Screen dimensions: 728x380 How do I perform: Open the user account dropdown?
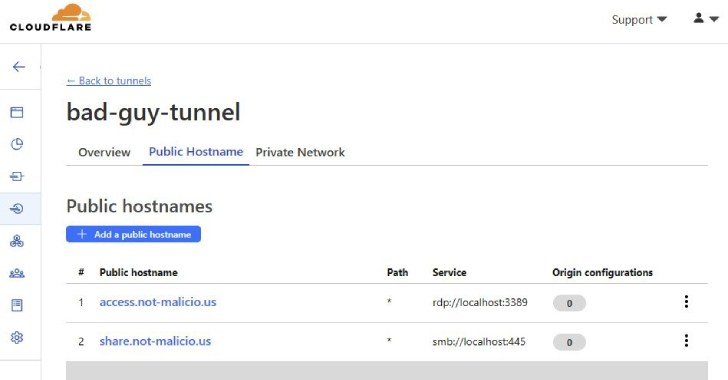(706, 19)
